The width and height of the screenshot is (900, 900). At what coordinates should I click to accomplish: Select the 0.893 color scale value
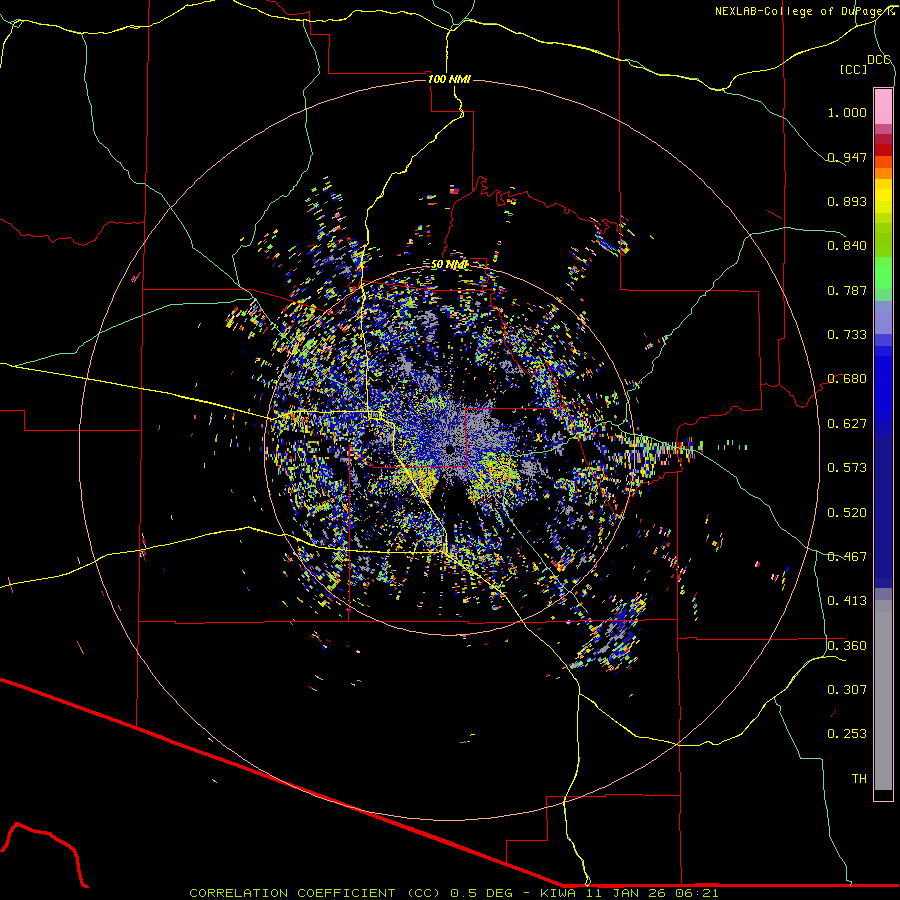click(847, 201)
